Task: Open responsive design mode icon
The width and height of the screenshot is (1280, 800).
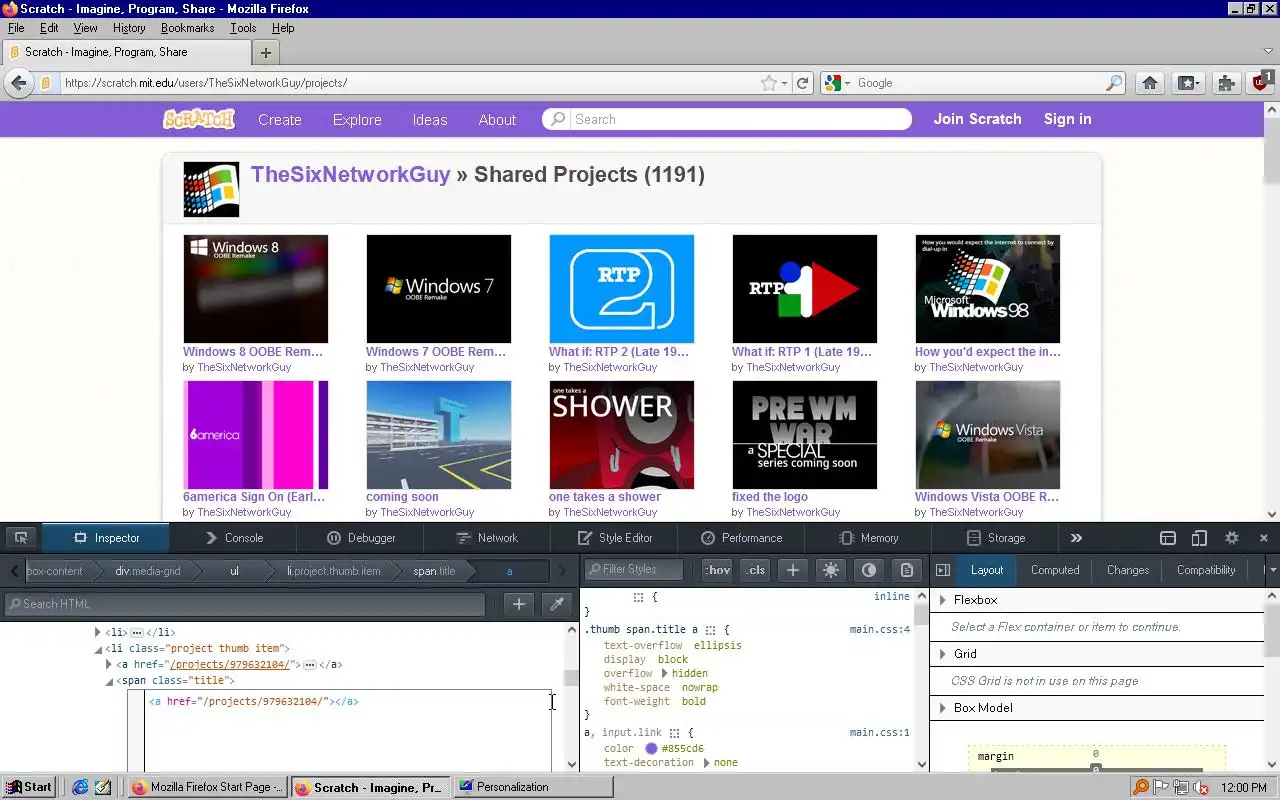Action: [x=1199, y=538]
